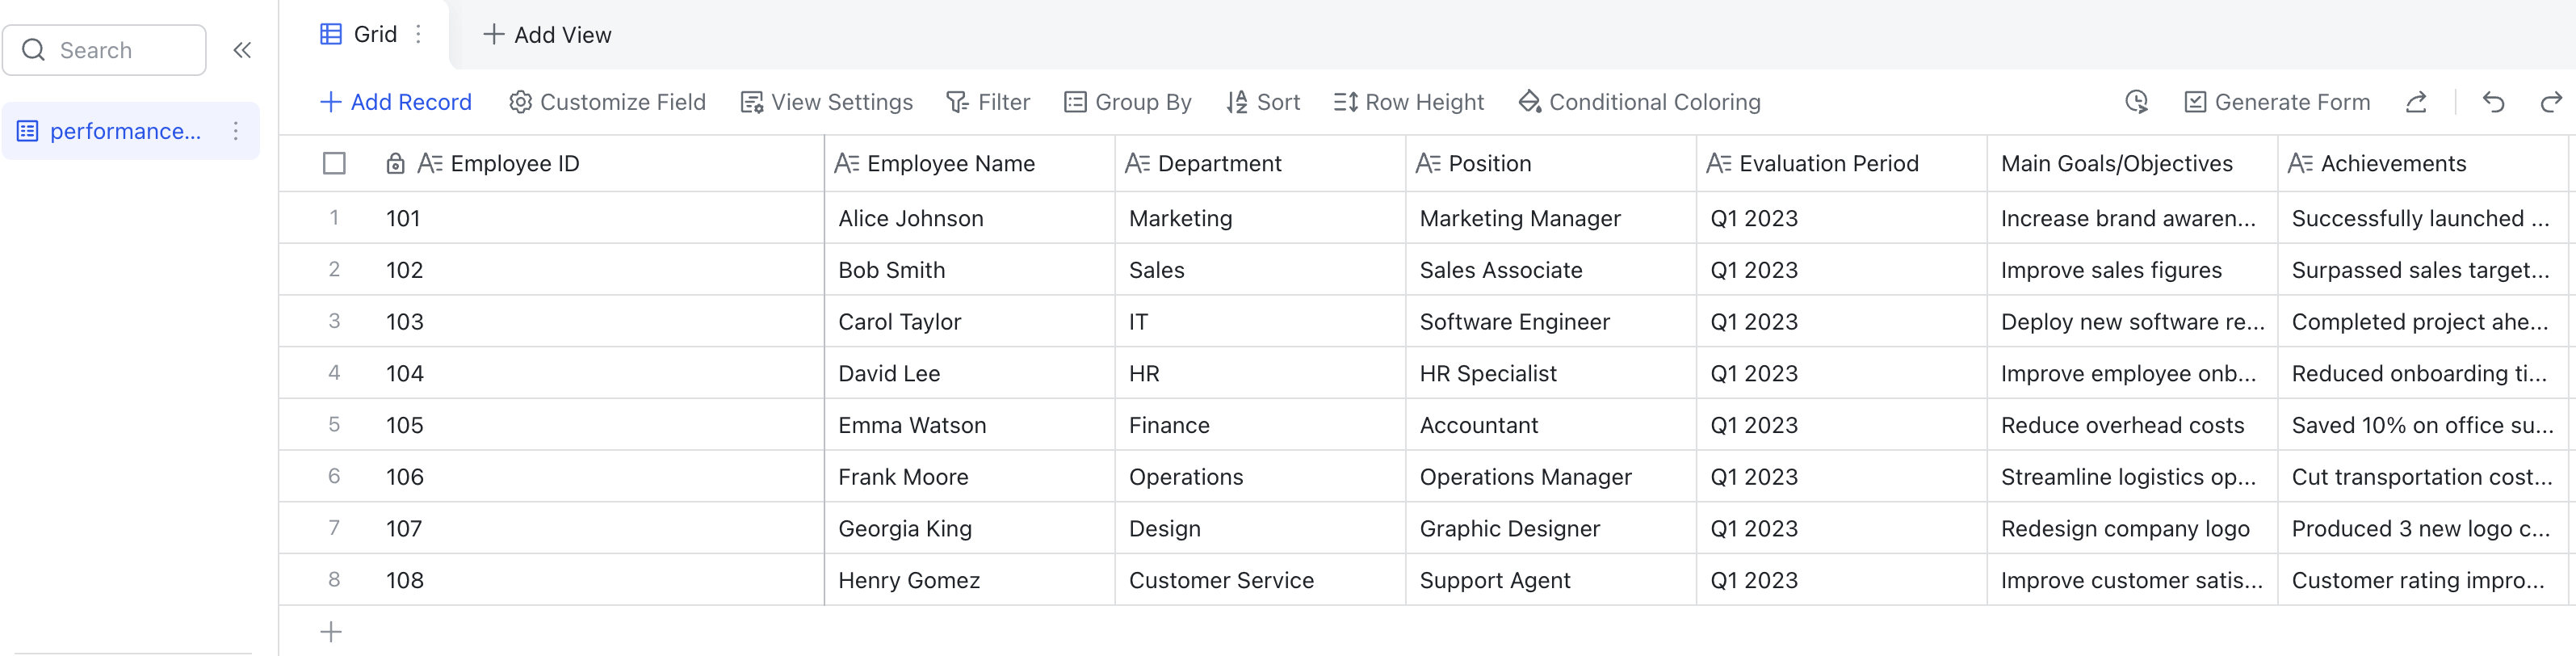Select Employee ID cell 105

(x=598, y=425)
